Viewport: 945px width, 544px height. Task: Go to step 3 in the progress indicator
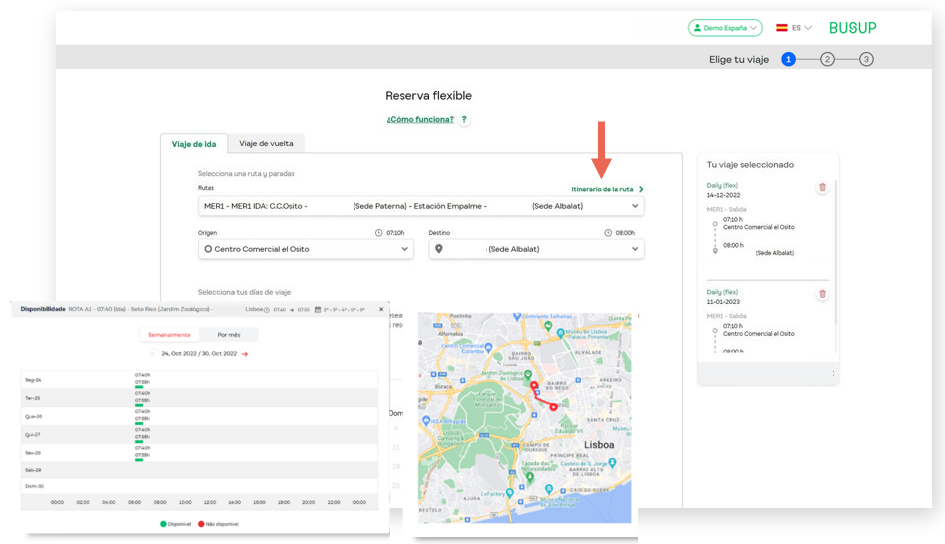click(x=866, y=59)
